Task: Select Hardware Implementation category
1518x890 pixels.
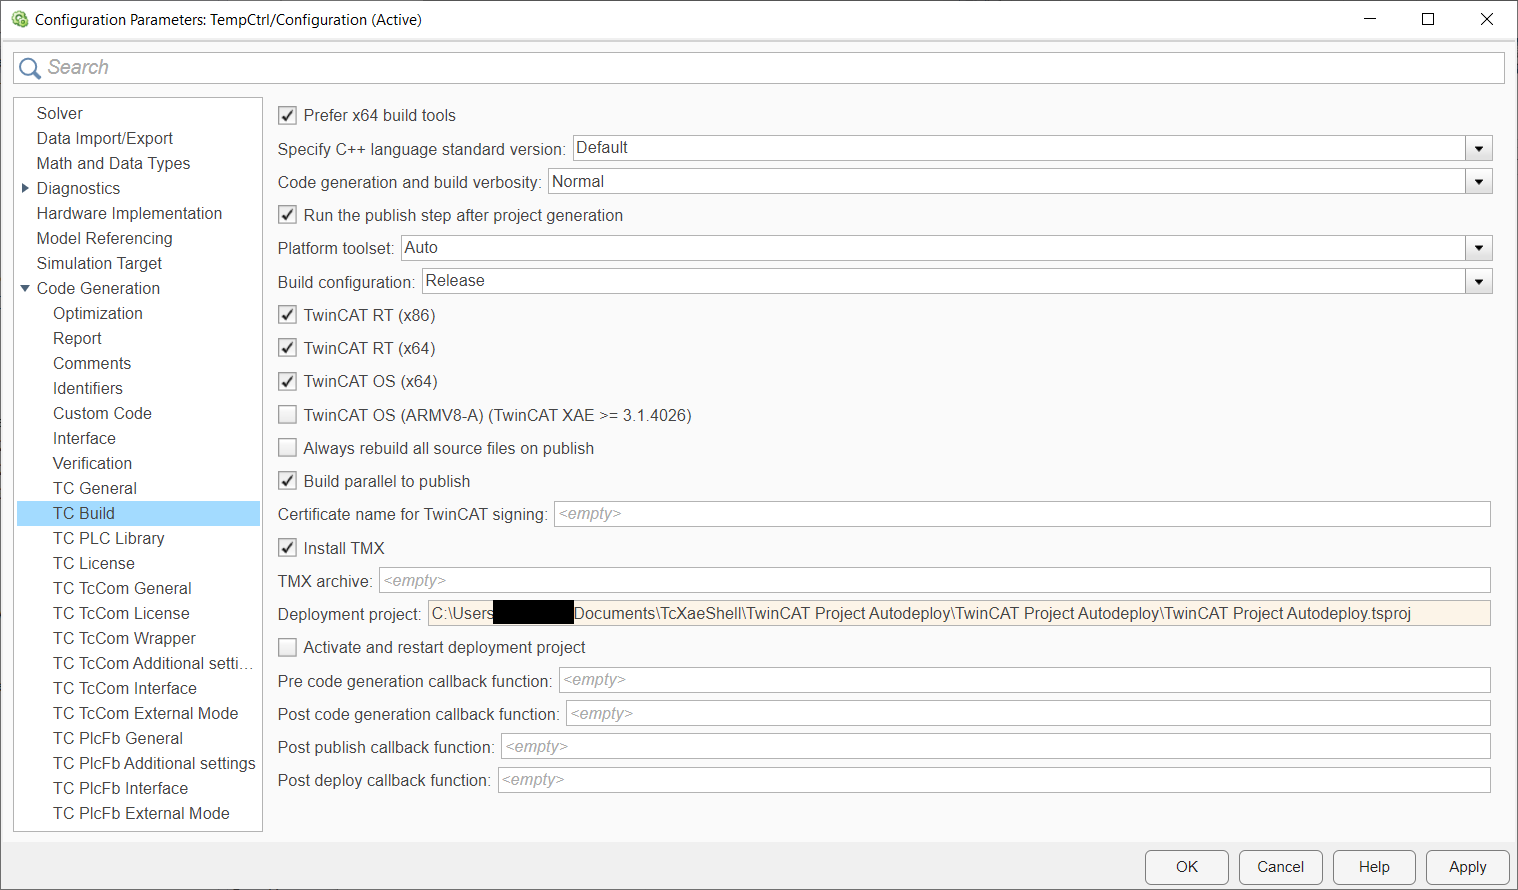Action: pos(129,213)
